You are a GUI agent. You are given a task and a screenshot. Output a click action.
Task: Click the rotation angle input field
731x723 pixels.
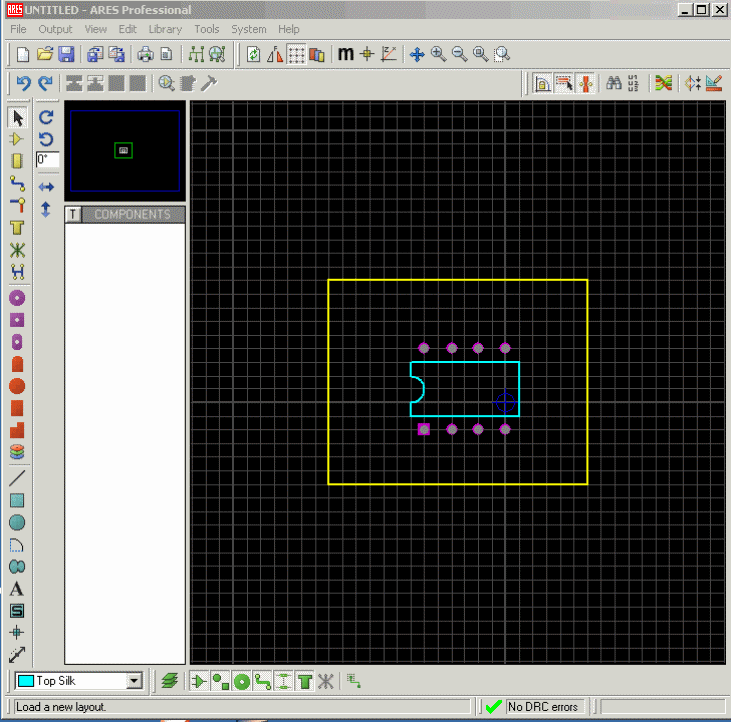(x=48, y=159)
